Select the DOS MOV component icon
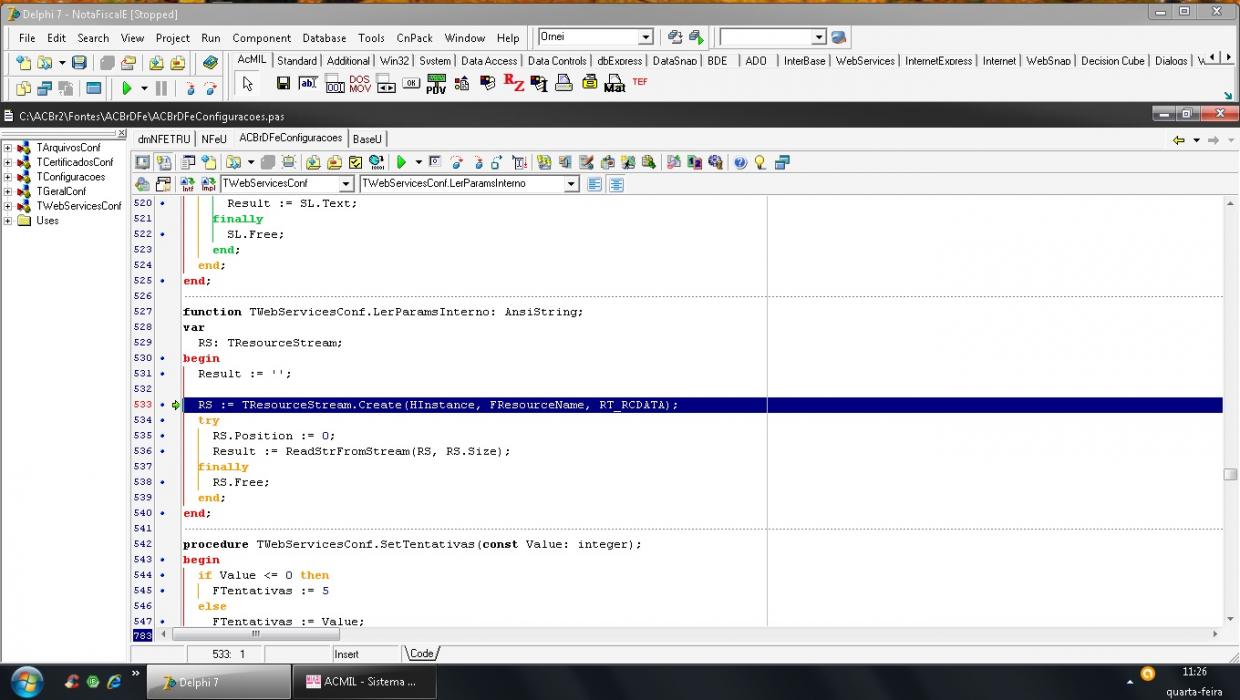This screenshot has width=1240, height=700. [360, 84]
